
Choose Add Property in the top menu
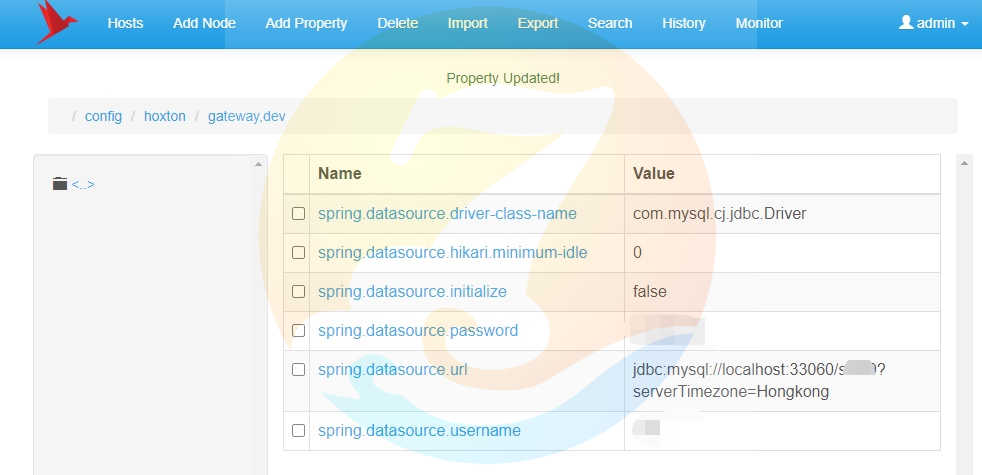tap(306, 23)
